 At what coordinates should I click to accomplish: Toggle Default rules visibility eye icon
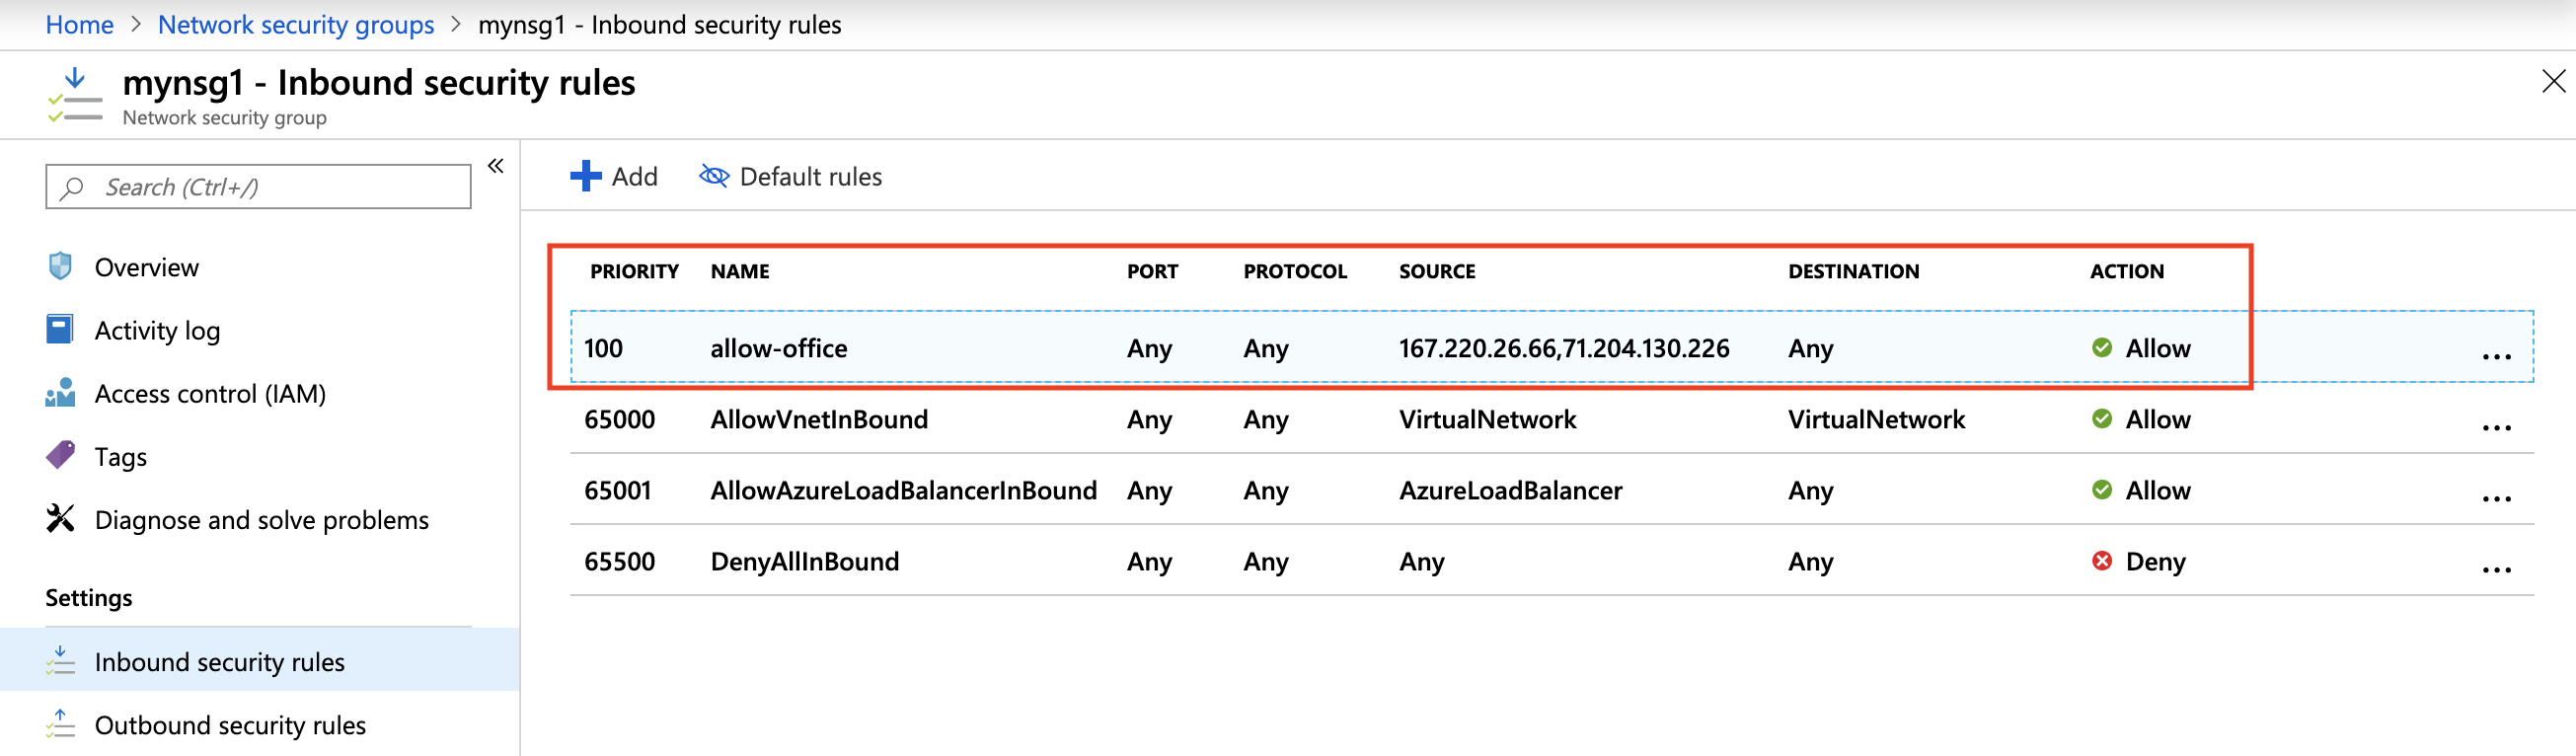pyautogui.click(x=714, y=176)
